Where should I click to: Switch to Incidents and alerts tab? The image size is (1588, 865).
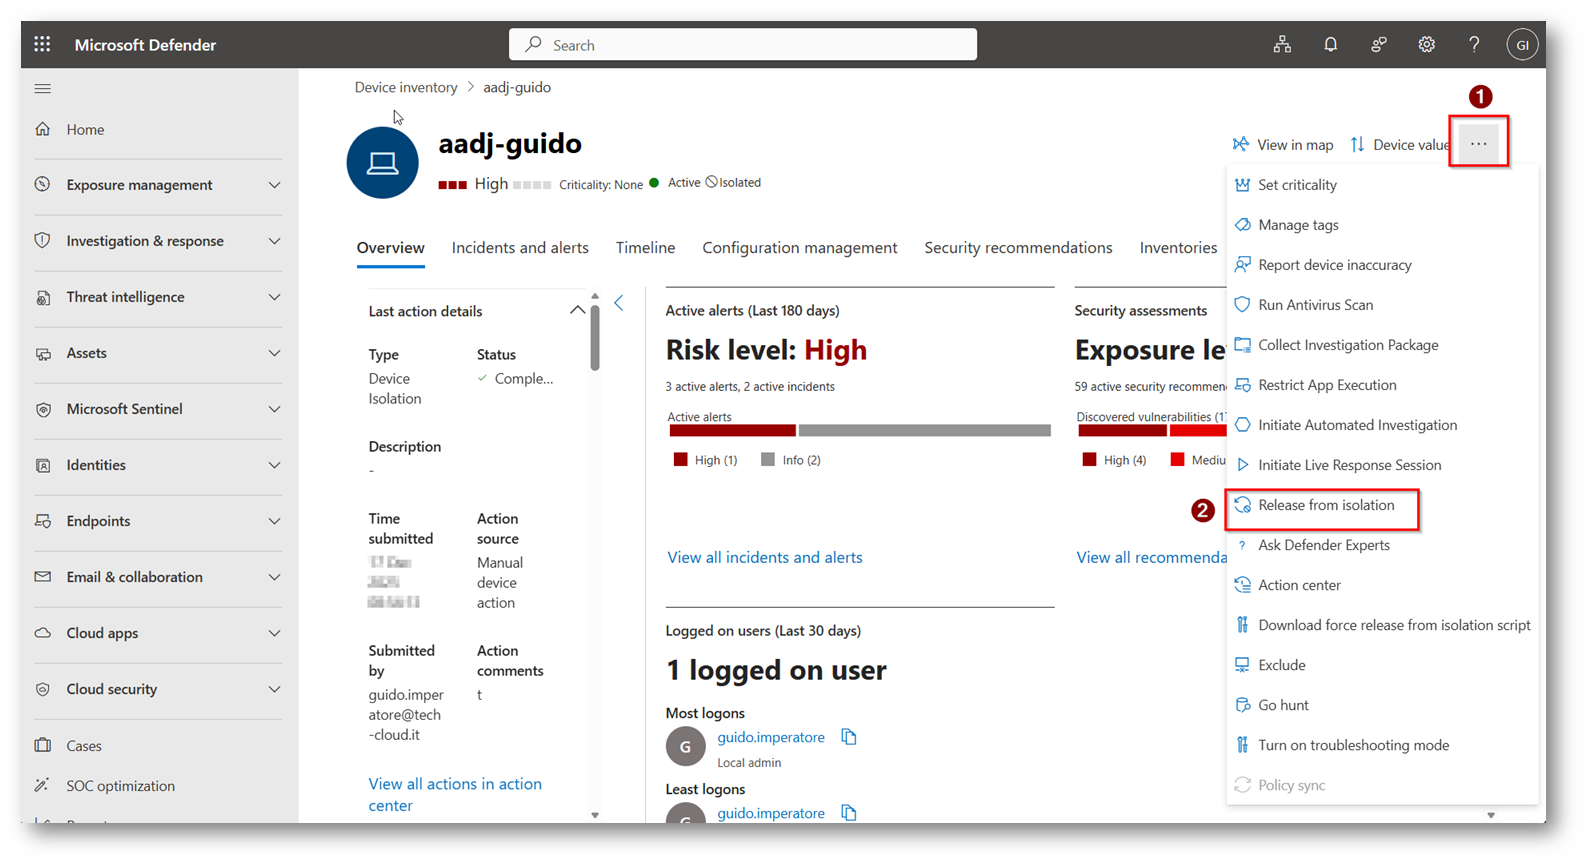pos(520,248)
